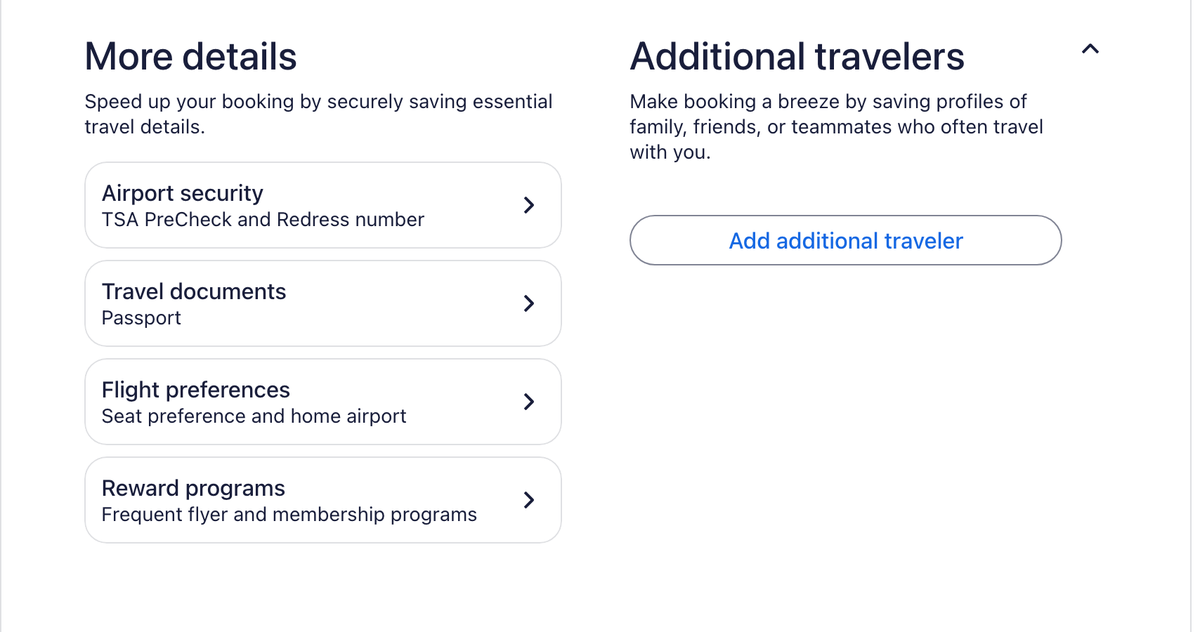Click the arrow icon on Travel documents
This screenshot has width=1200, height=632.
click(529, 303)
